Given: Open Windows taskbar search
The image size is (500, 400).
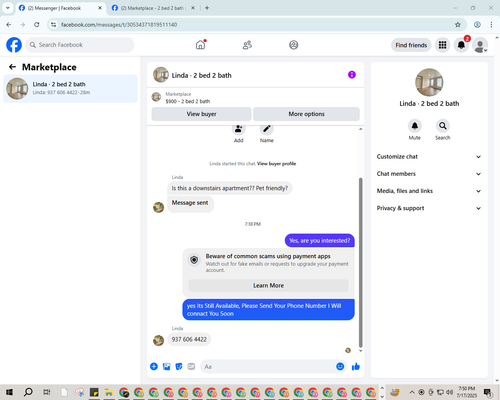Looking at the screenshot, I should [x=28, y=392].
